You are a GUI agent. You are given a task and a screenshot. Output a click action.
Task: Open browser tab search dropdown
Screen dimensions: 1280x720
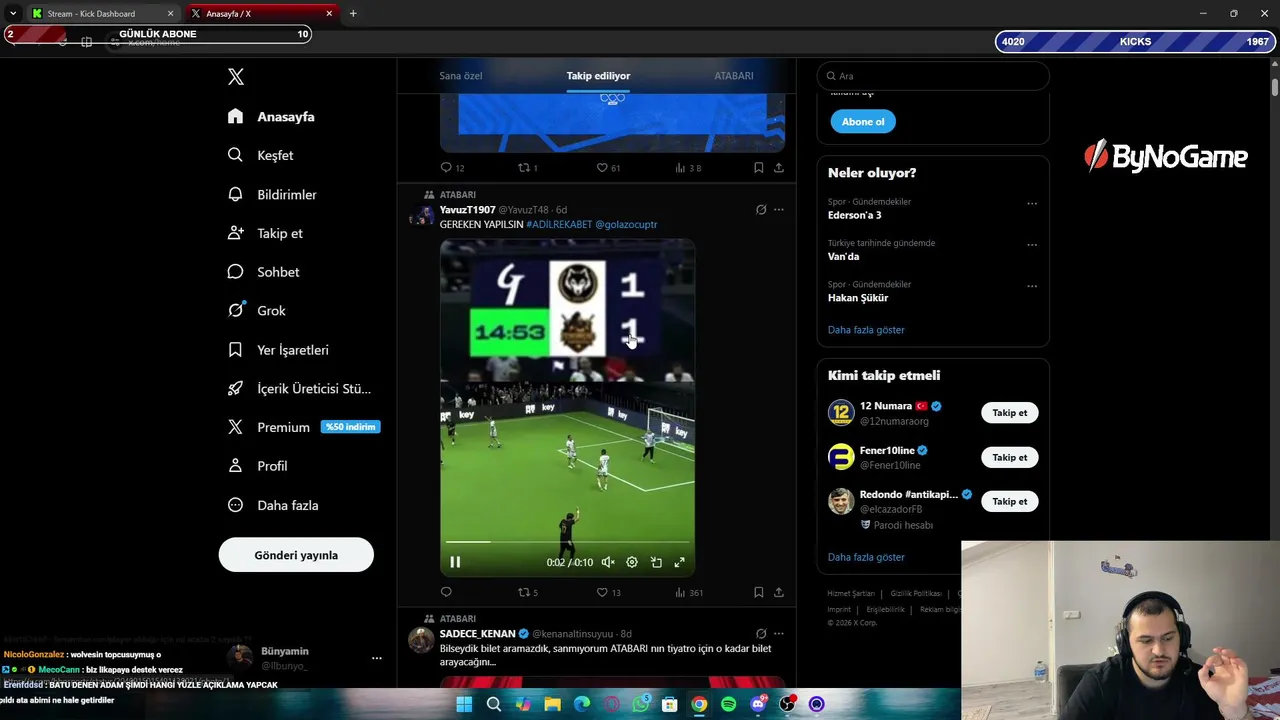12,14
